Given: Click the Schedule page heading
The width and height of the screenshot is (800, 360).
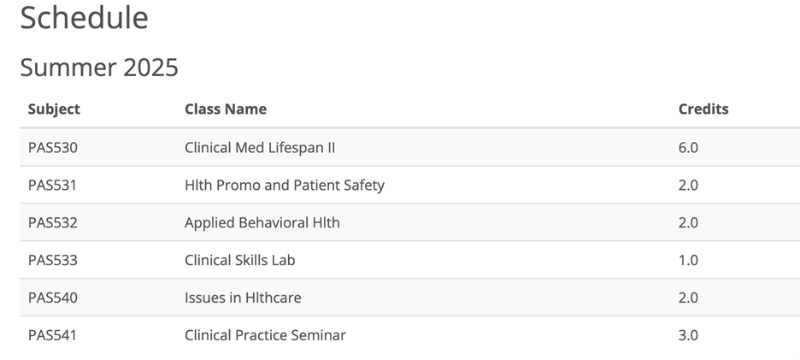Looking at the screenshot, I should tap(84, 17).
